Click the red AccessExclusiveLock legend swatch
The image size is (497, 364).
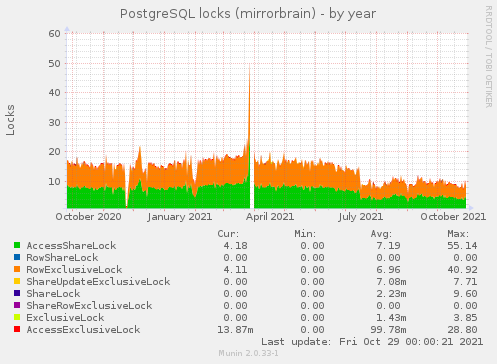click(x=17, y=329)
